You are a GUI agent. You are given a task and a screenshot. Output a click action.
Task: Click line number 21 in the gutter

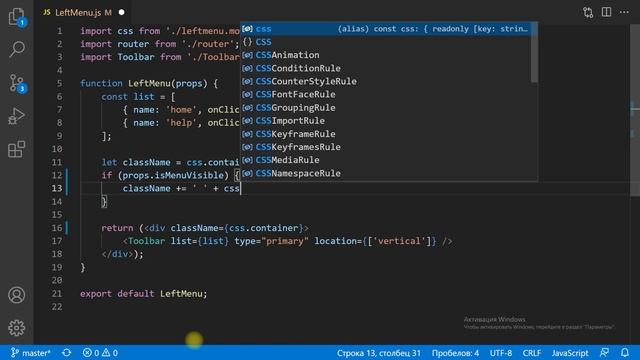click(x=57, y=293)
